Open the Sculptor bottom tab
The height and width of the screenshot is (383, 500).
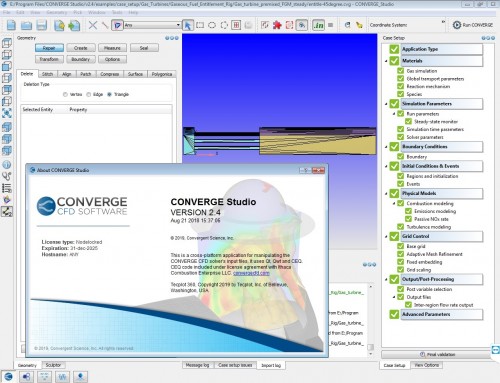coord(53,365)
